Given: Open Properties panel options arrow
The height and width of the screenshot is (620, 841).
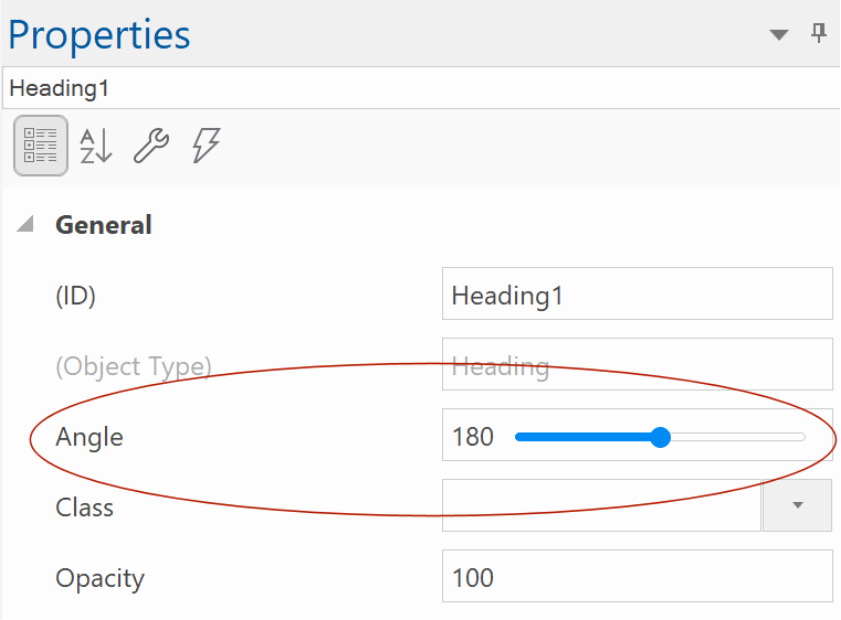Looking at the screenshot, I should coord(779,35).
